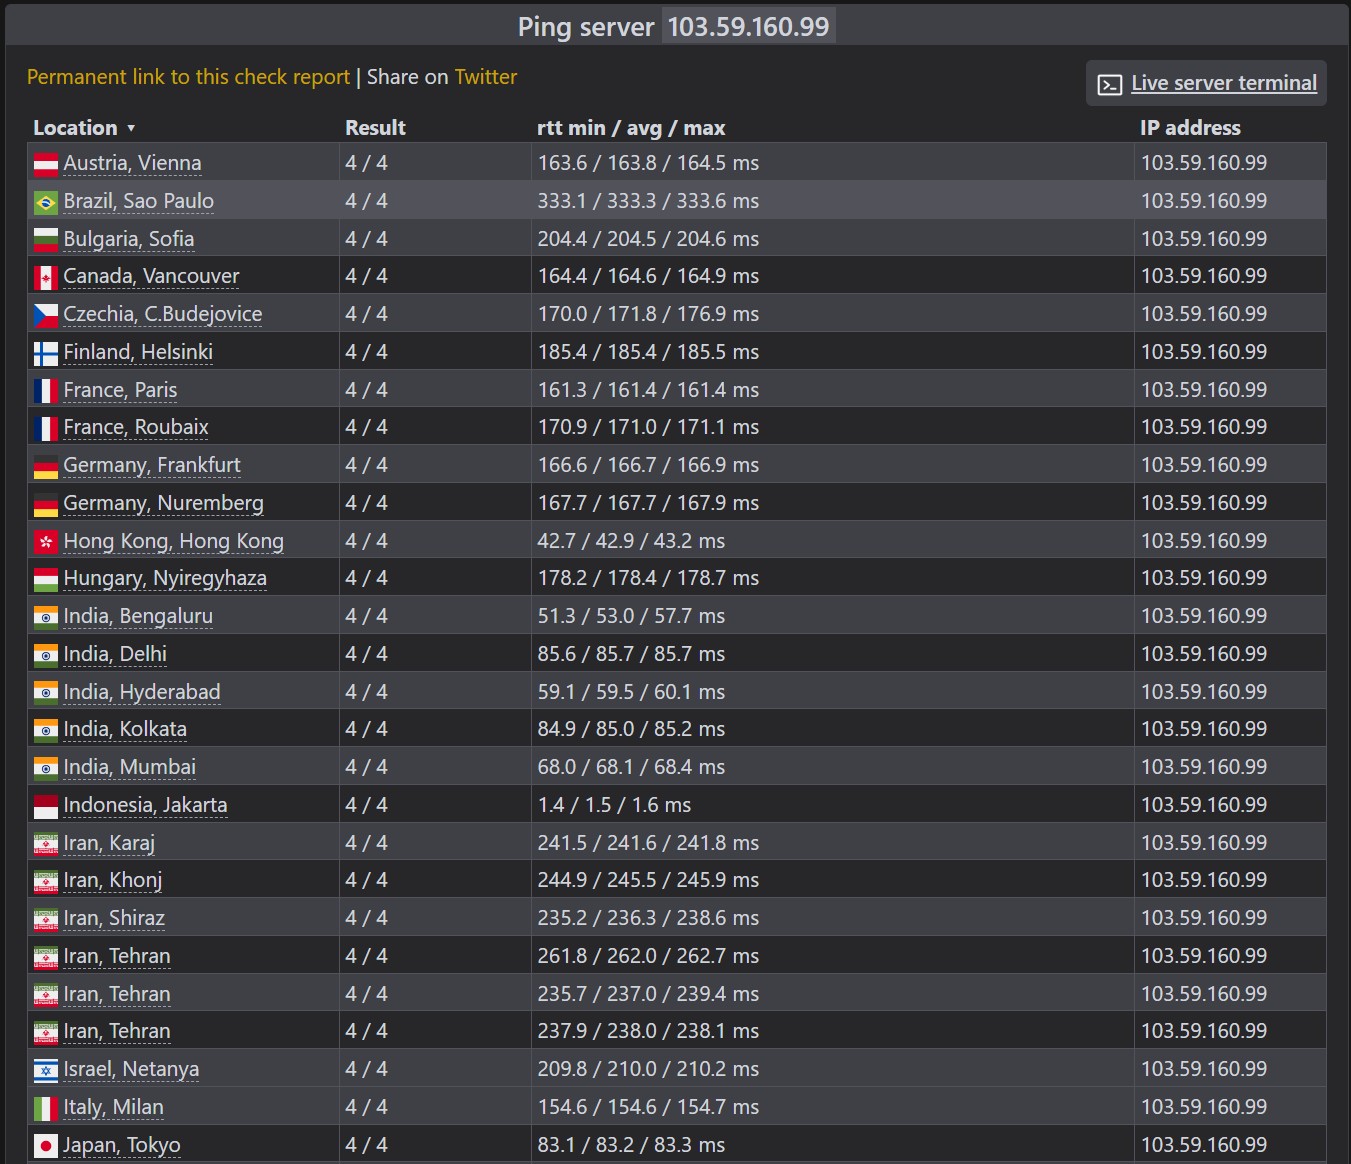Open the India, Hyderabad location link
The image size is (1351, 1164).
142,692
